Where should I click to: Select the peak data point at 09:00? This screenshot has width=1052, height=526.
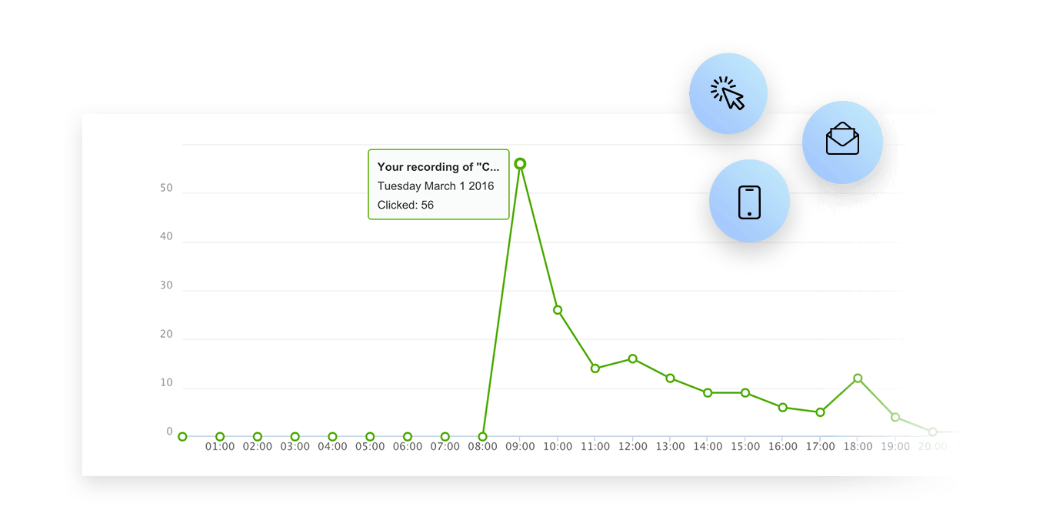[x=520, y=164]
